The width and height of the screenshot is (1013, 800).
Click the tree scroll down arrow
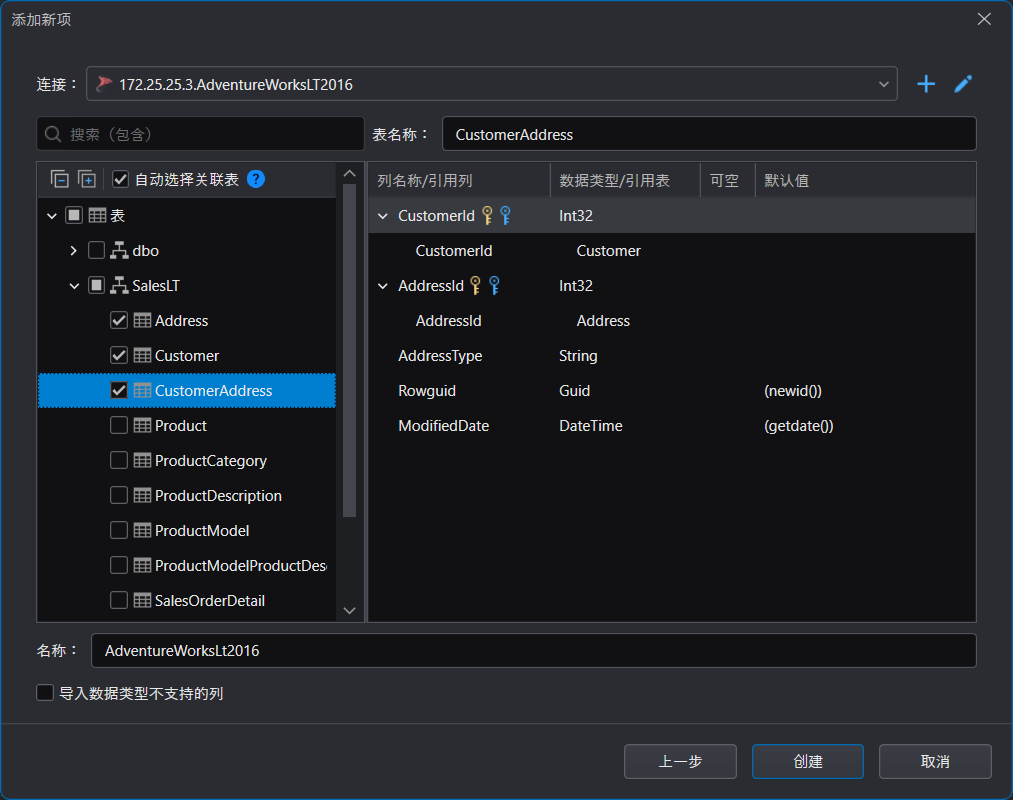tap(350, 611)
